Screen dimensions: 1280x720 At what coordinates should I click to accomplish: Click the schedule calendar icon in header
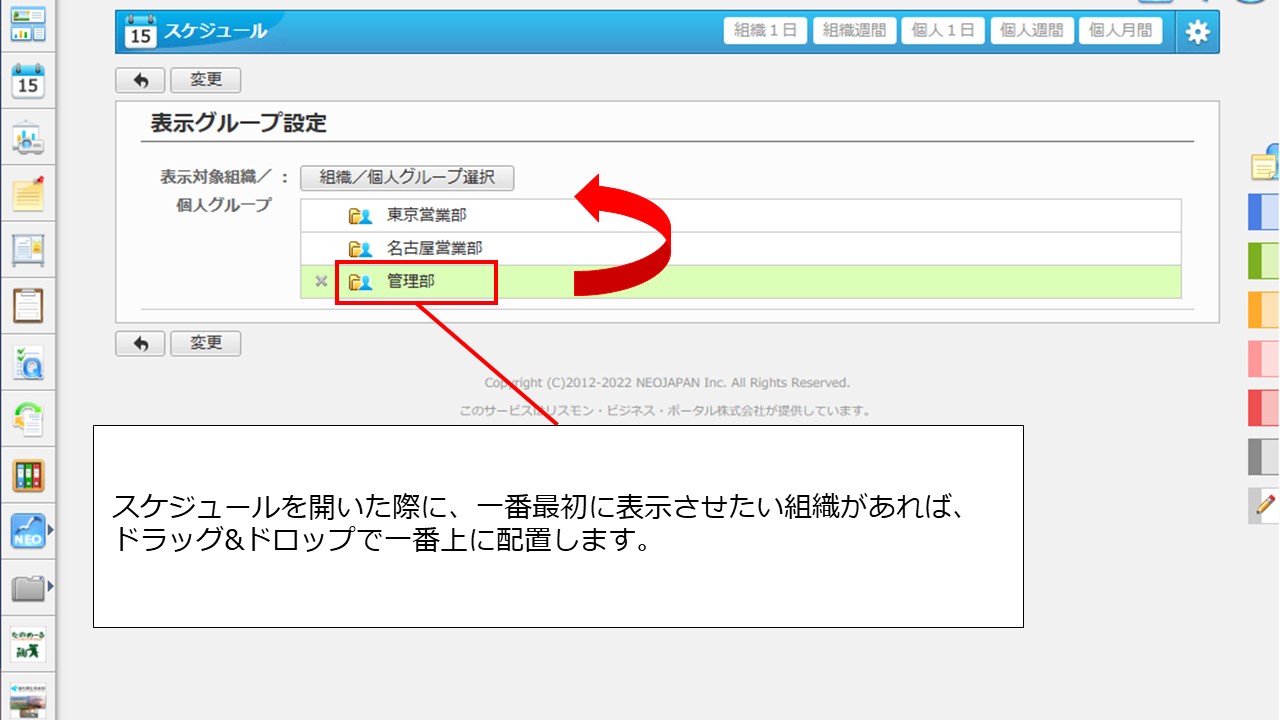[x=140, y=32]
